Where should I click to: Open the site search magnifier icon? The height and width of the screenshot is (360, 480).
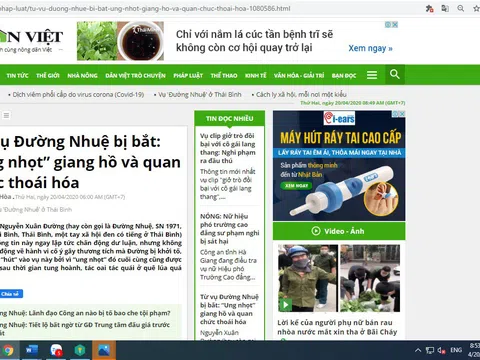tap(395, 74)
